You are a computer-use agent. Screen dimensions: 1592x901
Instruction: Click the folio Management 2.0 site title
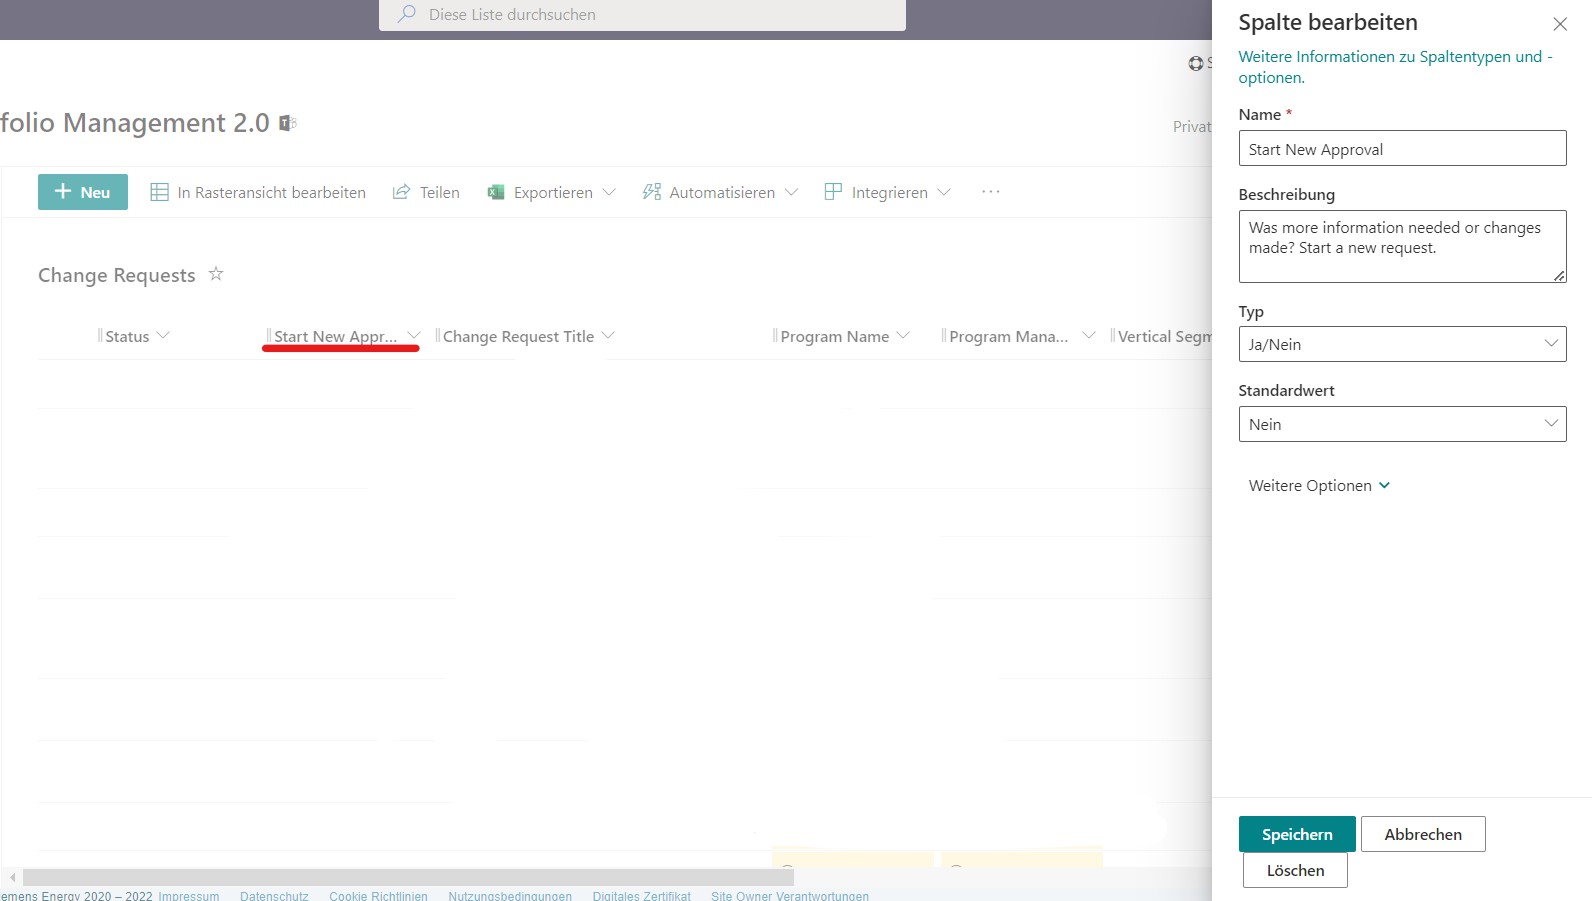pyautogui.click(x=135, y=123)
